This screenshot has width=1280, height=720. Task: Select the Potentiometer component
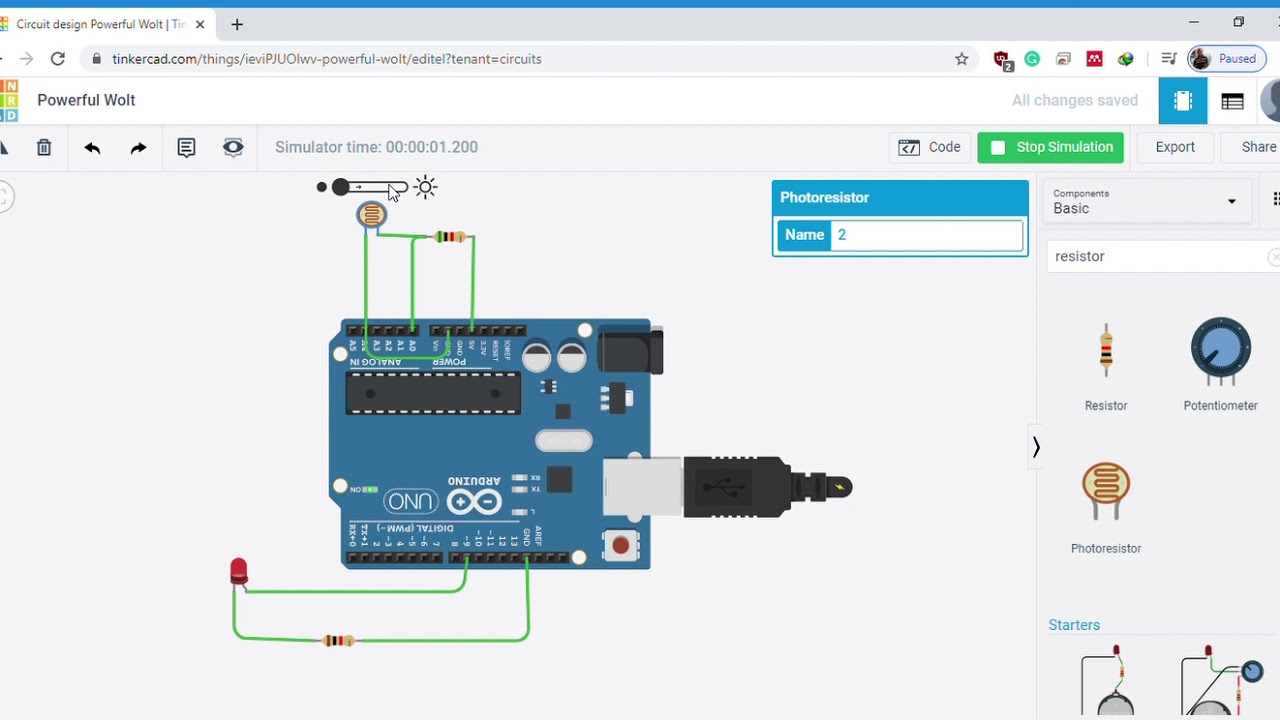(1220, 365)
